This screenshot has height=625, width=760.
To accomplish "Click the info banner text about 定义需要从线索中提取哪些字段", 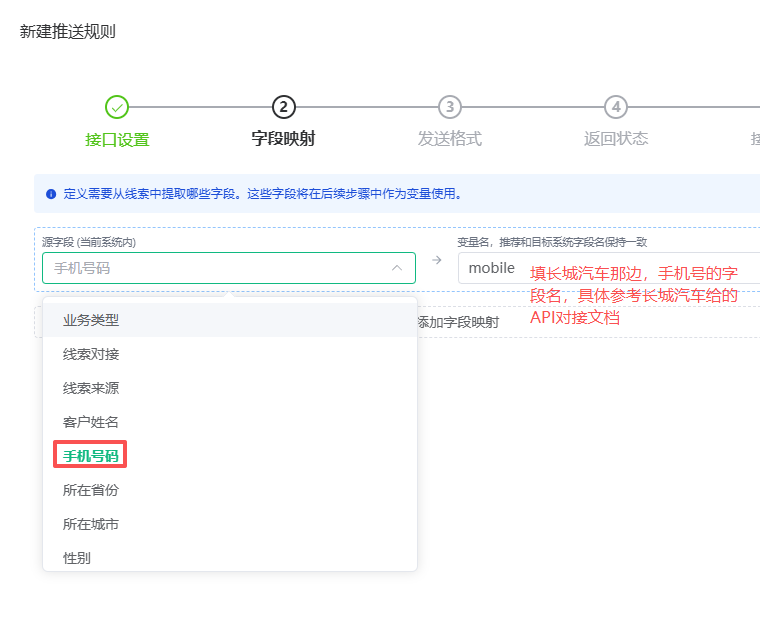I will tap(262, 194).
